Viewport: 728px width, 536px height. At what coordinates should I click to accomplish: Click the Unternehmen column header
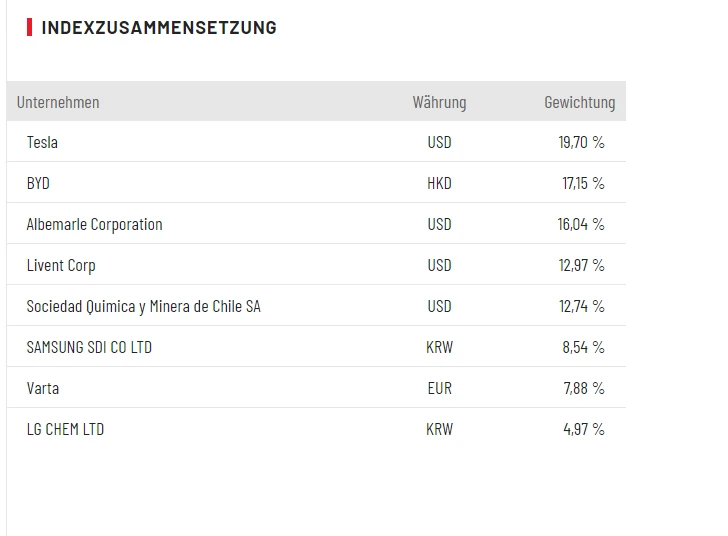(x=58, y=102)
